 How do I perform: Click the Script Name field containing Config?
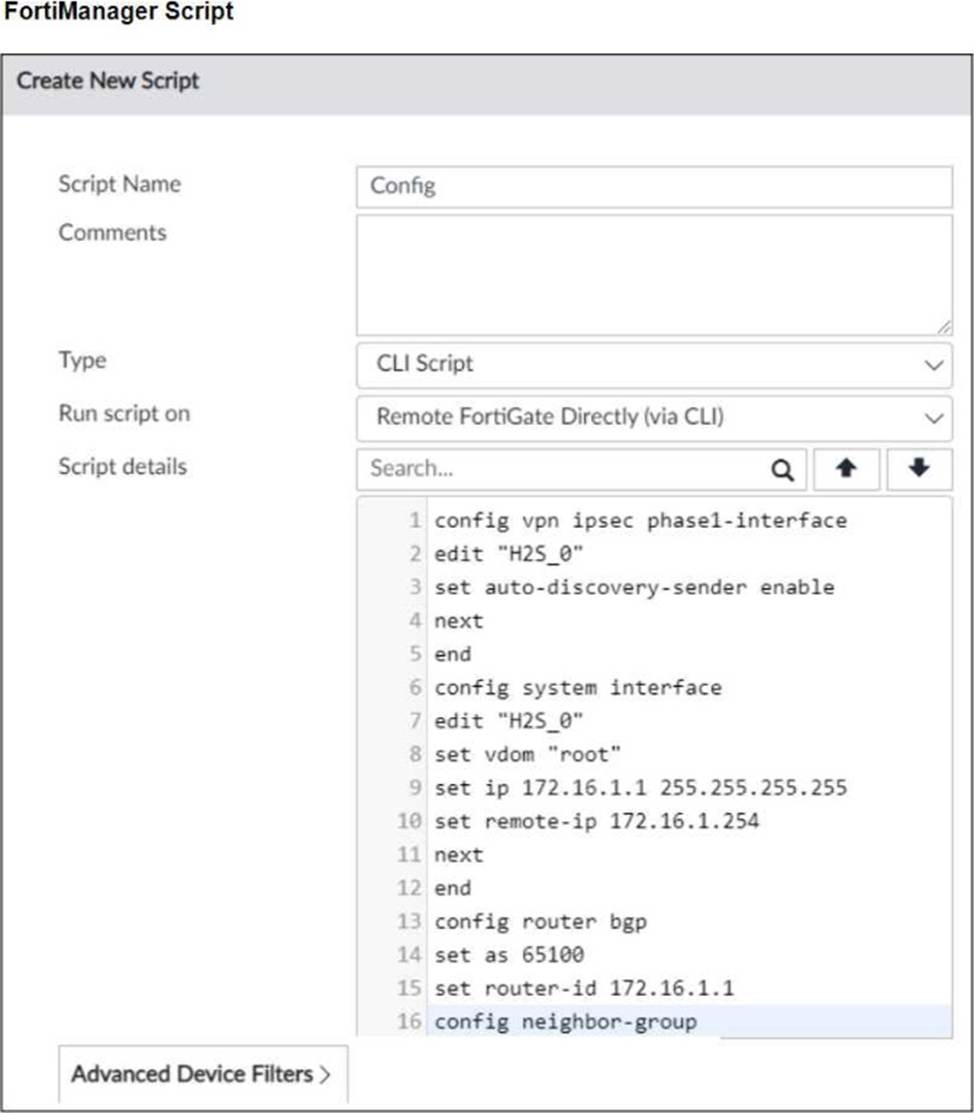pyautogui.click(x=654, y=187)
